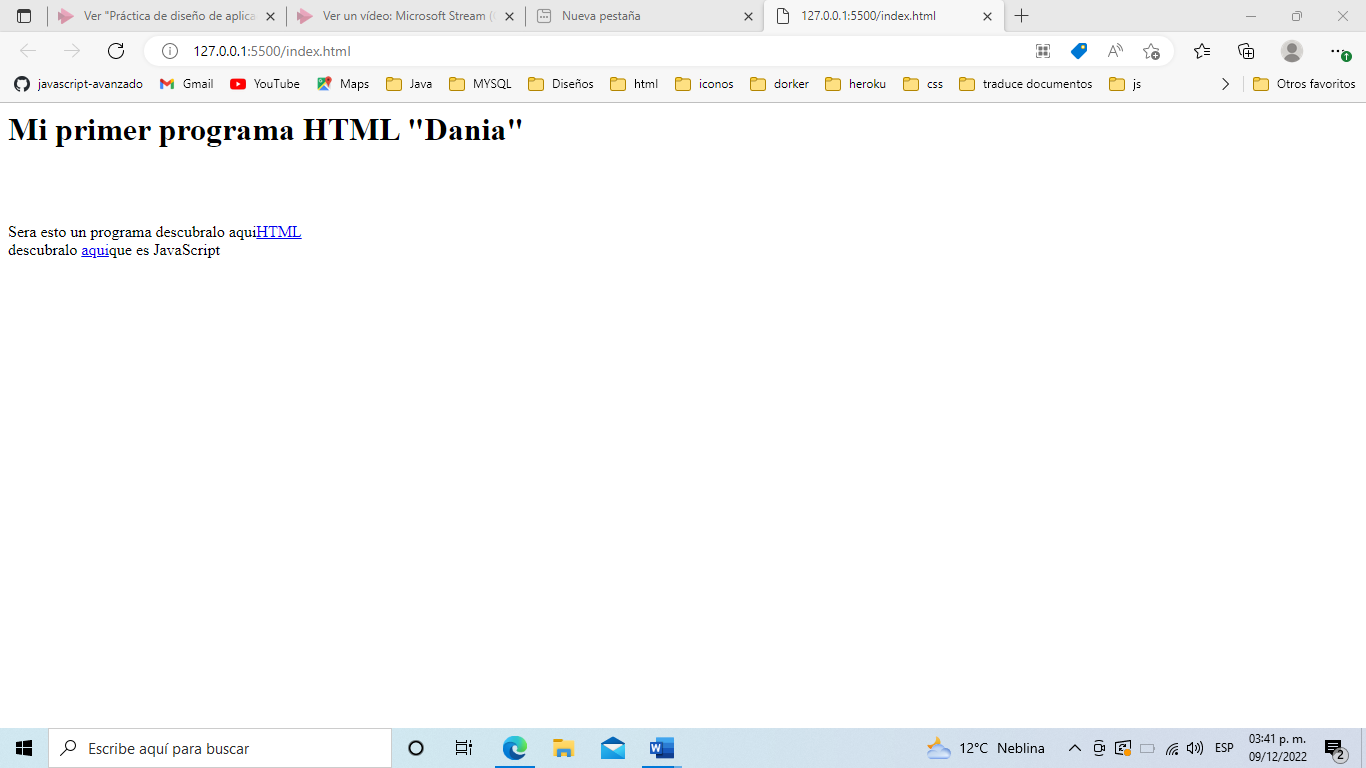Start Read aloud from address bar
Viewport: 1366px width, 768px height.
click(1115, 51)
